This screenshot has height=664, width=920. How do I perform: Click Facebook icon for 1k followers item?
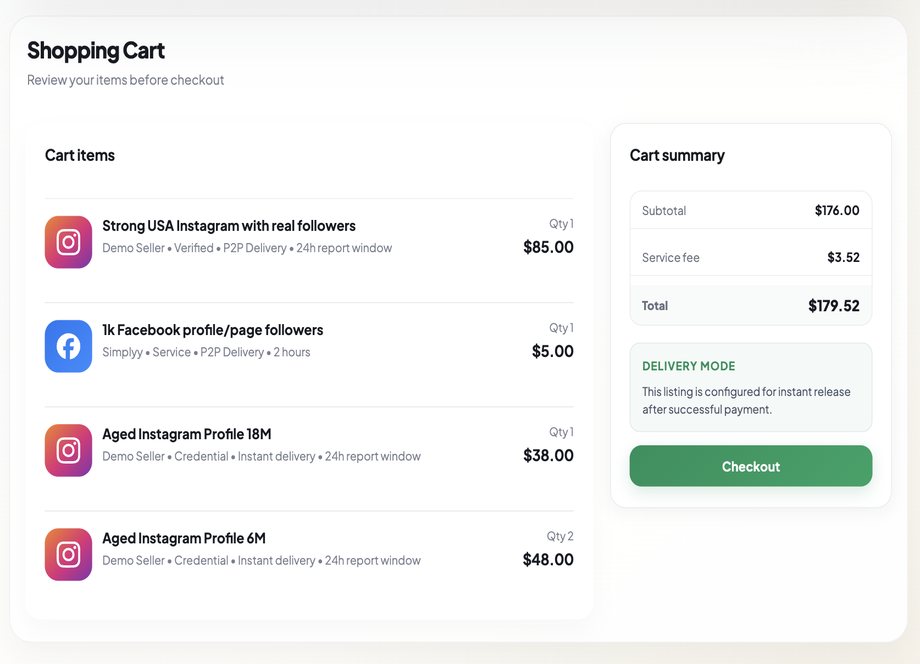68,346
